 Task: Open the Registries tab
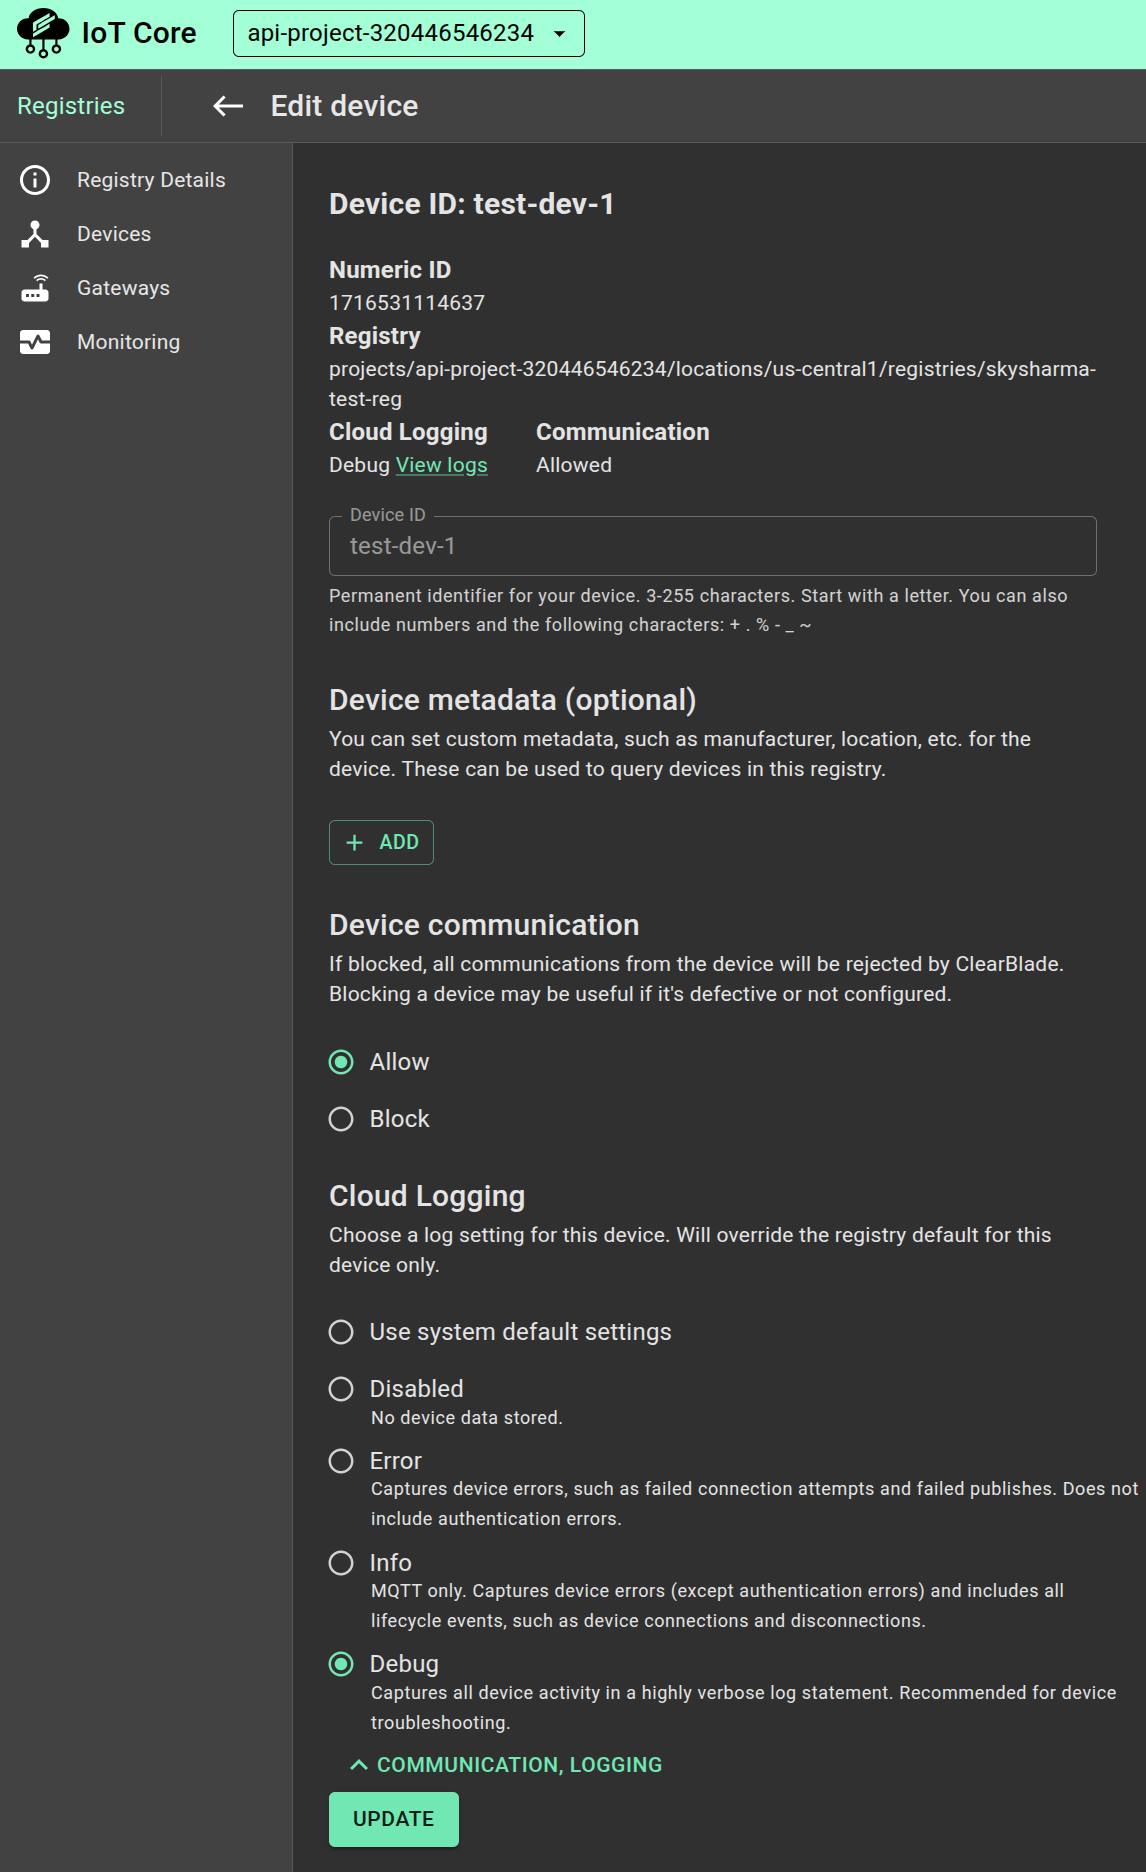point(71,106)
